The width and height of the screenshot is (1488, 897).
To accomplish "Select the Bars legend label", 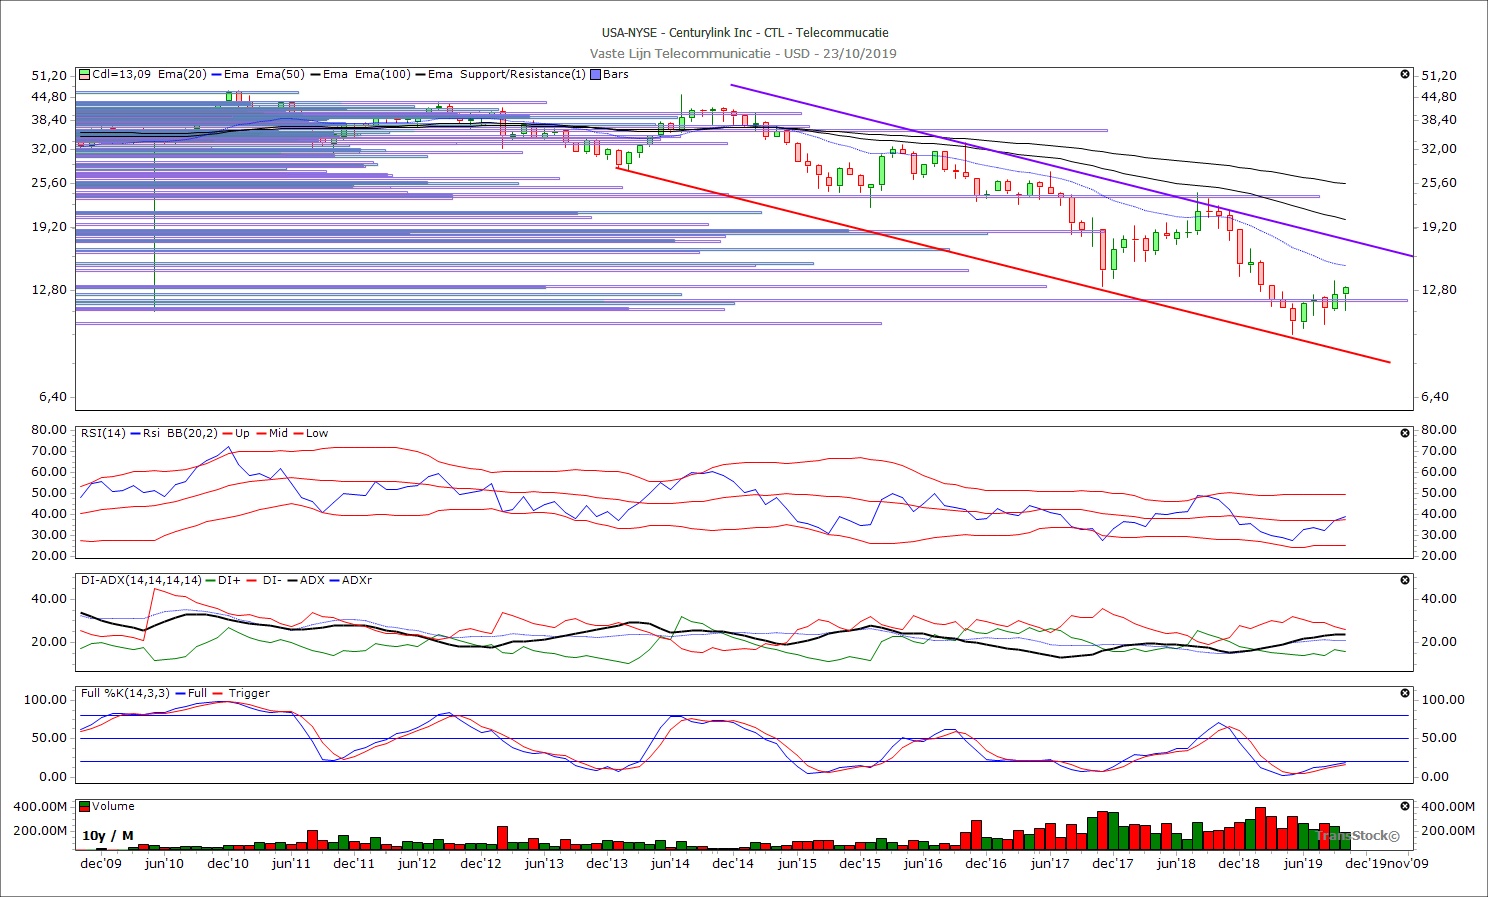I will [616, 75].
